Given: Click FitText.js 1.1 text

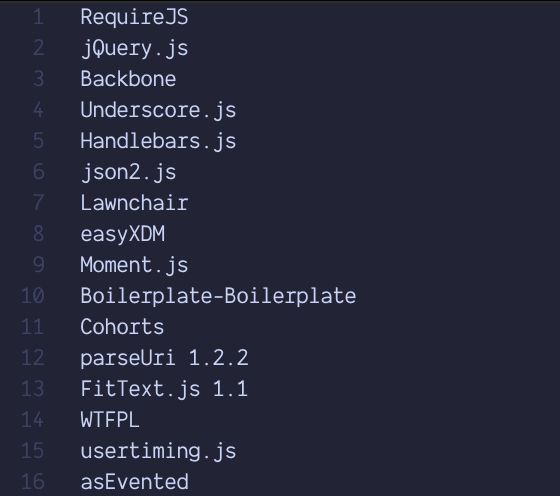Looking at the screenshot, I should tap(164, 389).
